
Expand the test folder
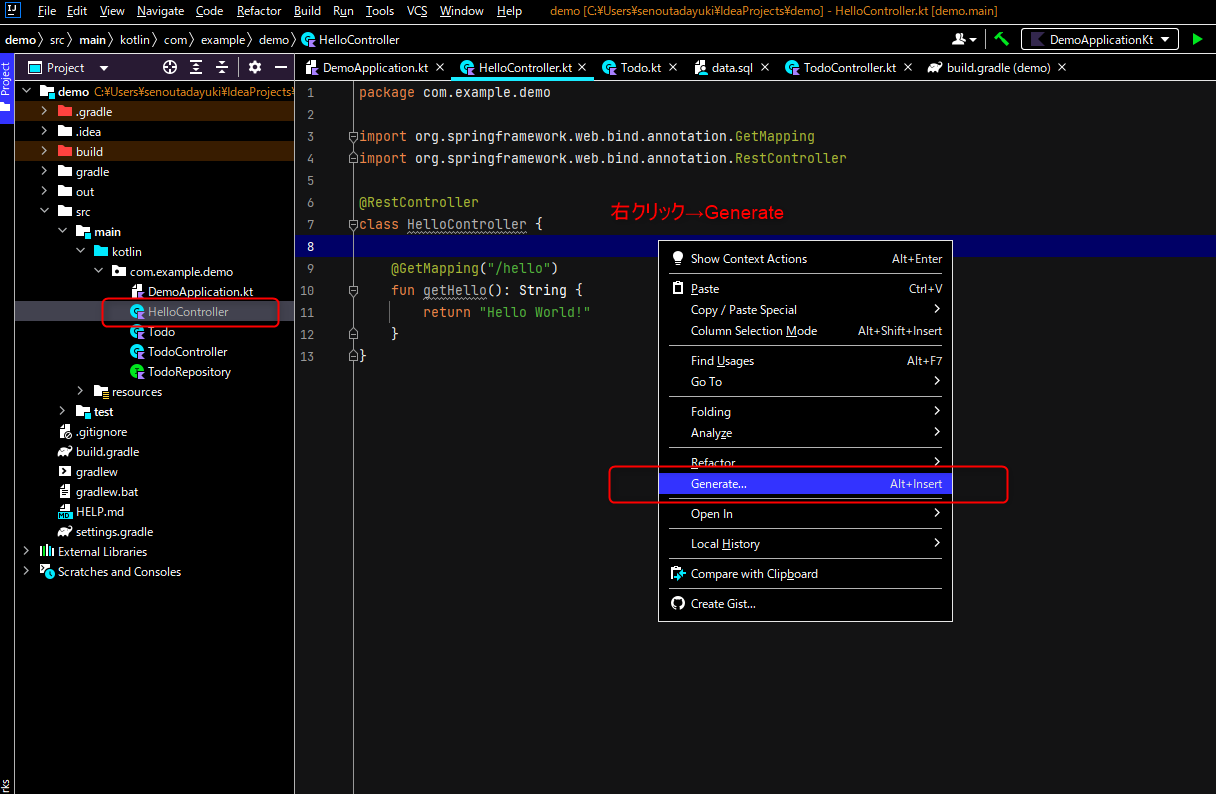coord(62,412)
